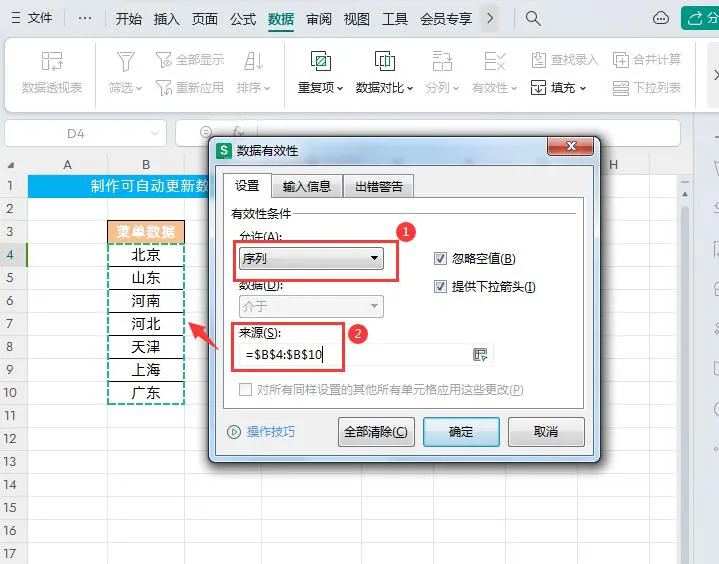Toggle the 忽略空值 checkbox

[440, 259]
